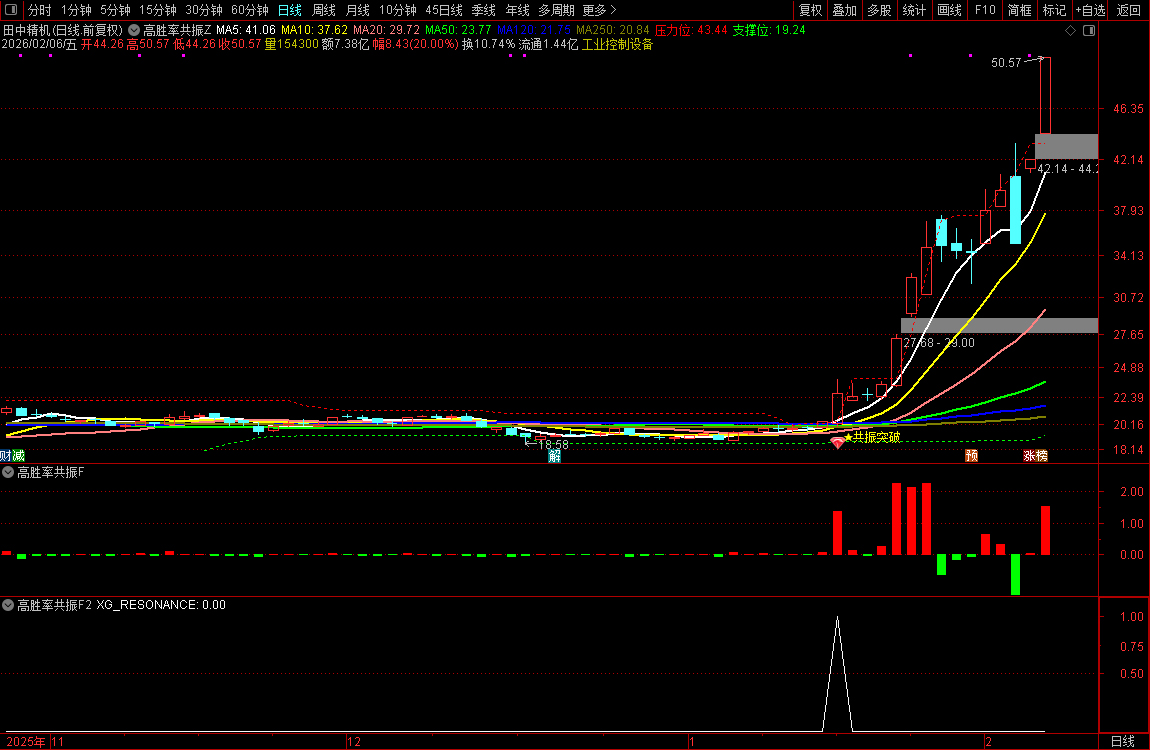The width and height of the screenshot is (1150, 750).
Task: Click the 复权 button
Action: click(810, 10)
